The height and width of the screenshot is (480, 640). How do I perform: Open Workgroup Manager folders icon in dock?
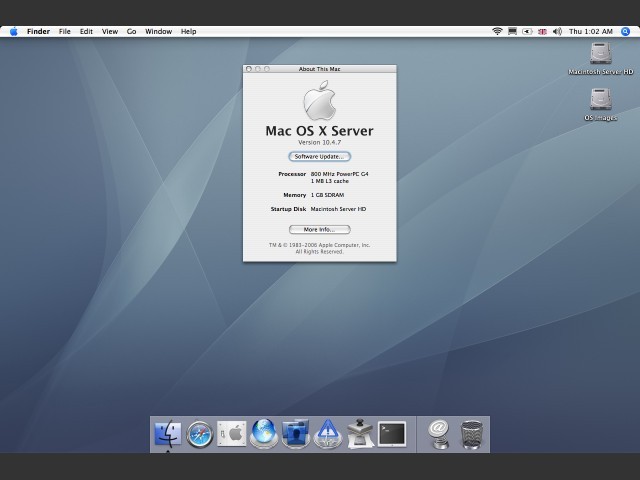296,433
